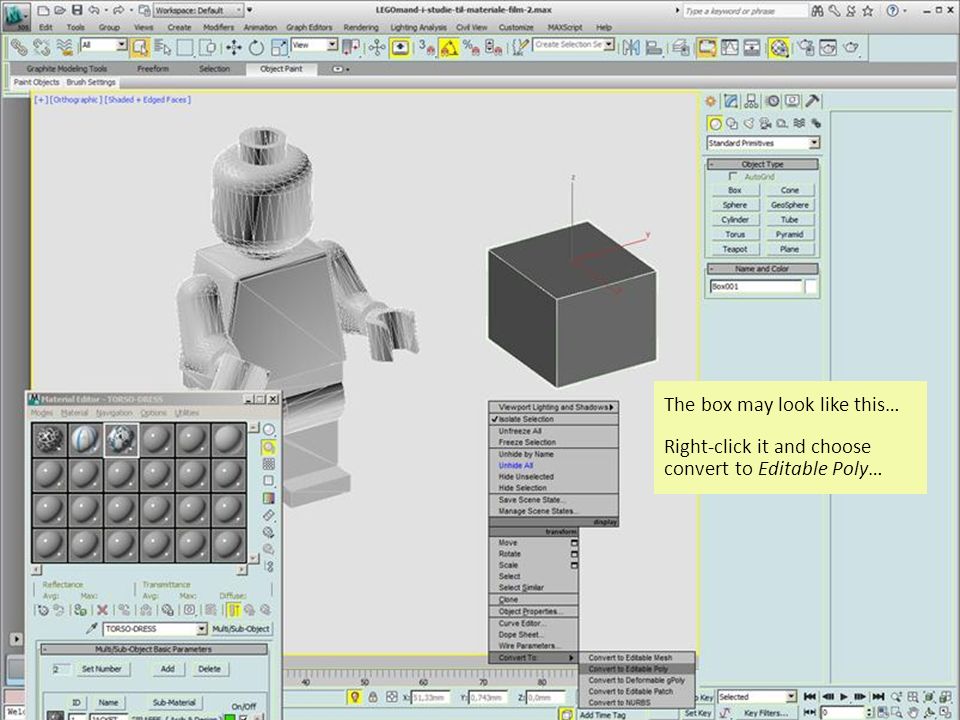This screenshot has width=960, height=720.
Task: Toggle the selection lock padlock icon
Action: (x=373, y=697)
